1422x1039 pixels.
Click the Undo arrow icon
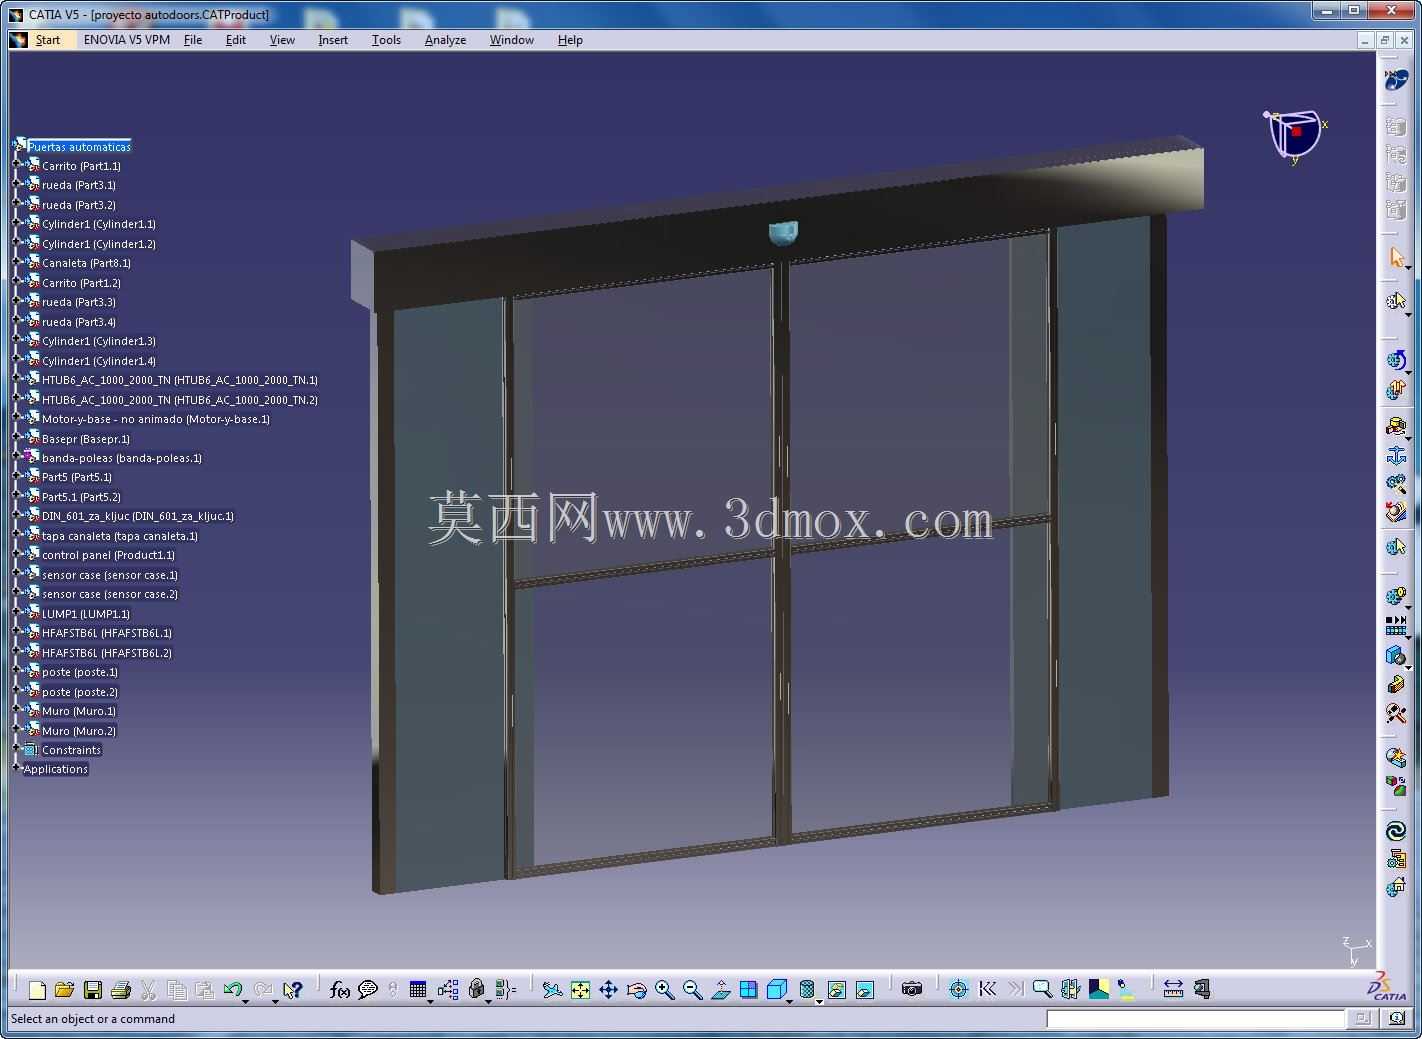pyautogui.click(x=232, y=990)
